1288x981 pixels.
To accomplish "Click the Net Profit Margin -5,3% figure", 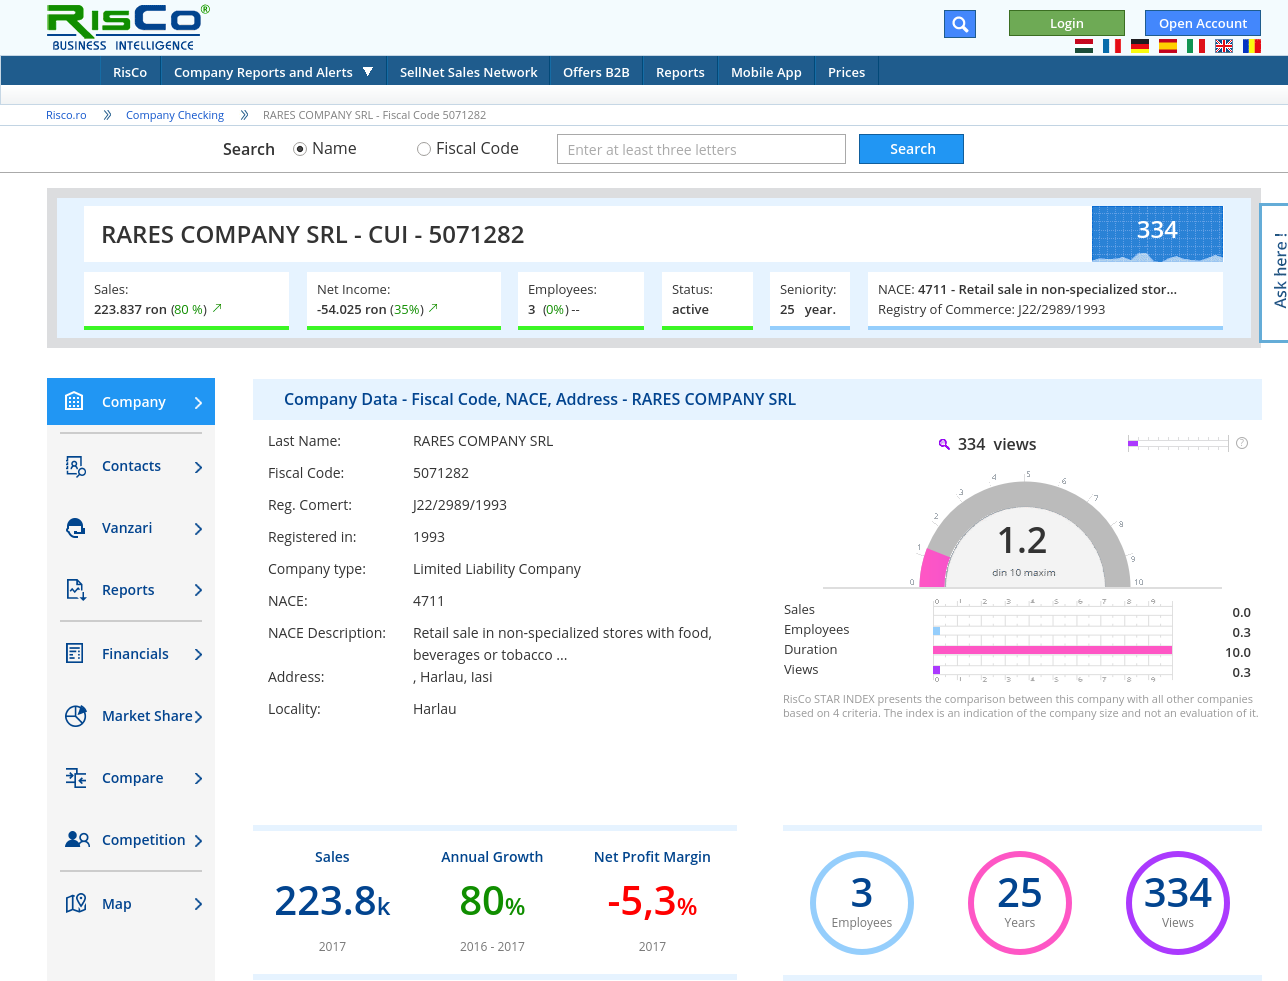I will click(652, 901).
